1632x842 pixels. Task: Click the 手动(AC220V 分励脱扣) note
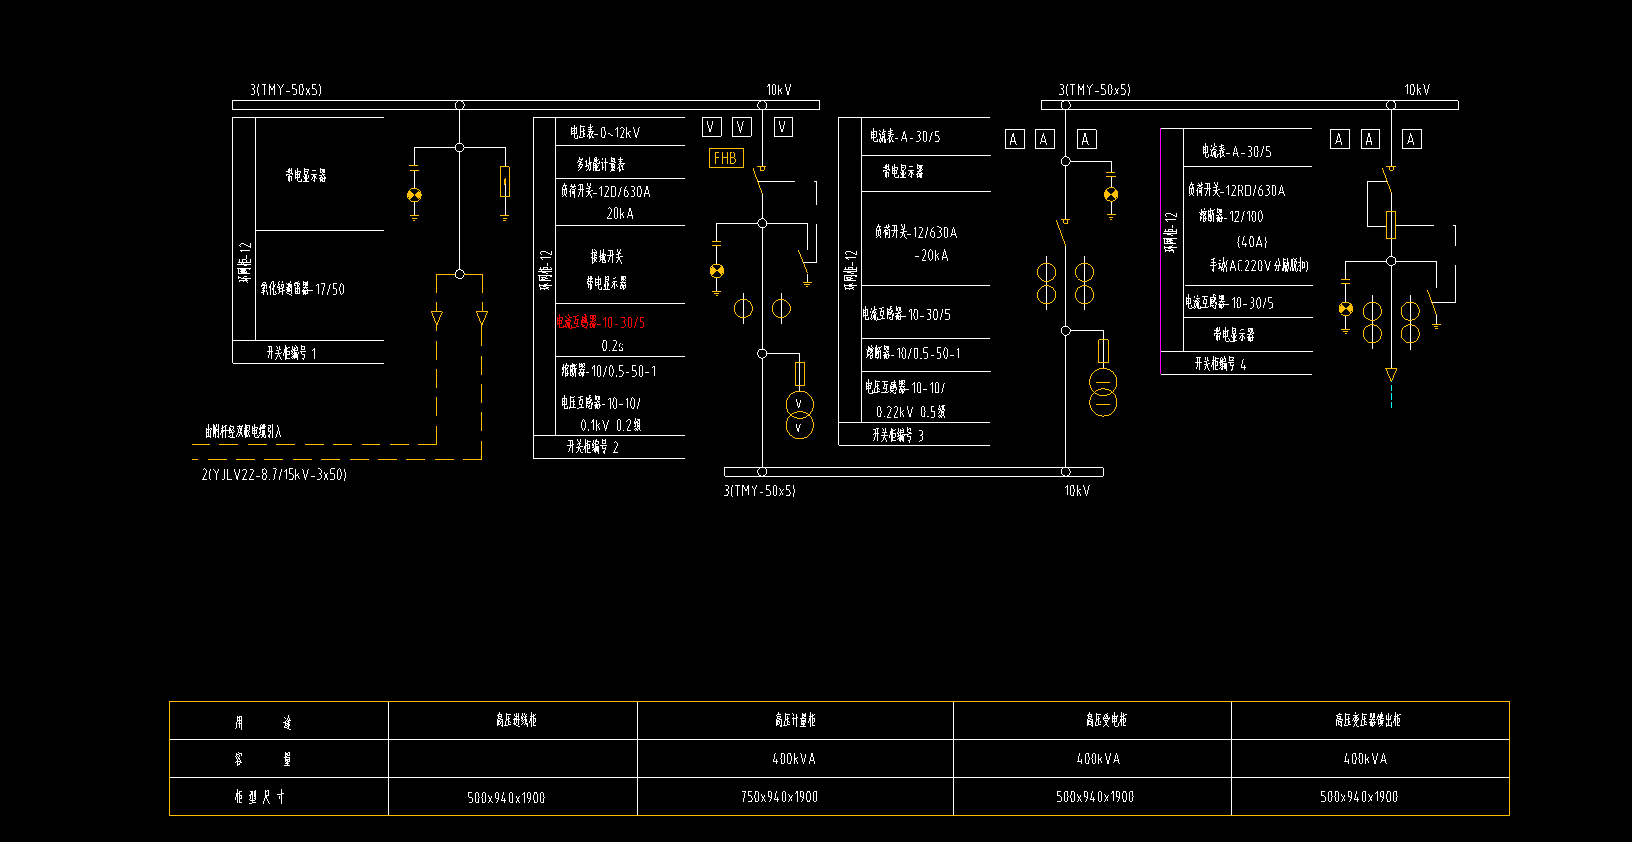pos(1259,266)
